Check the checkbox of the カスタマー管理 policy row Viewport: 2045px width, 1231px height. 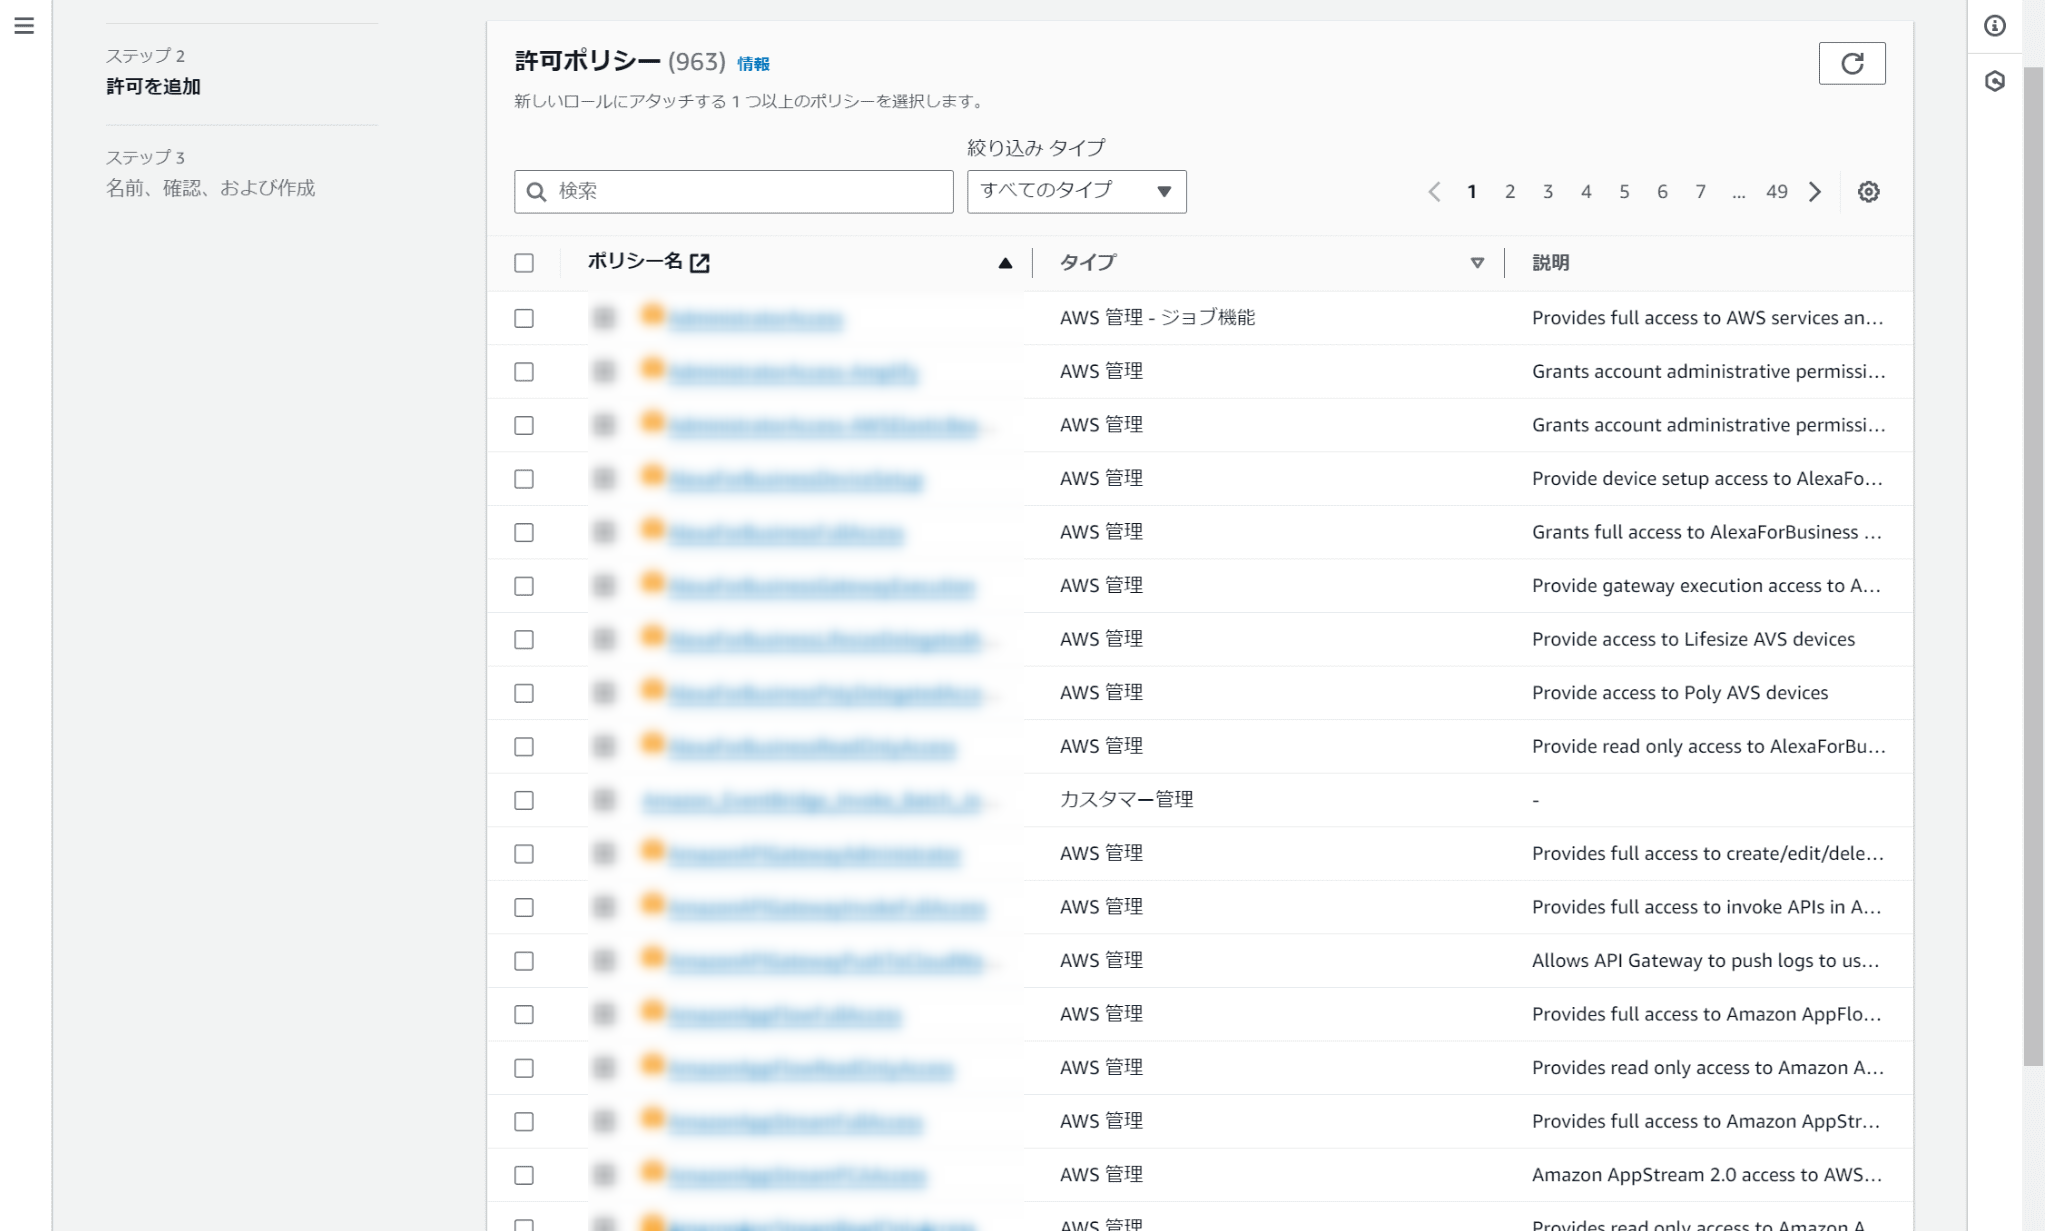(524, 800)
